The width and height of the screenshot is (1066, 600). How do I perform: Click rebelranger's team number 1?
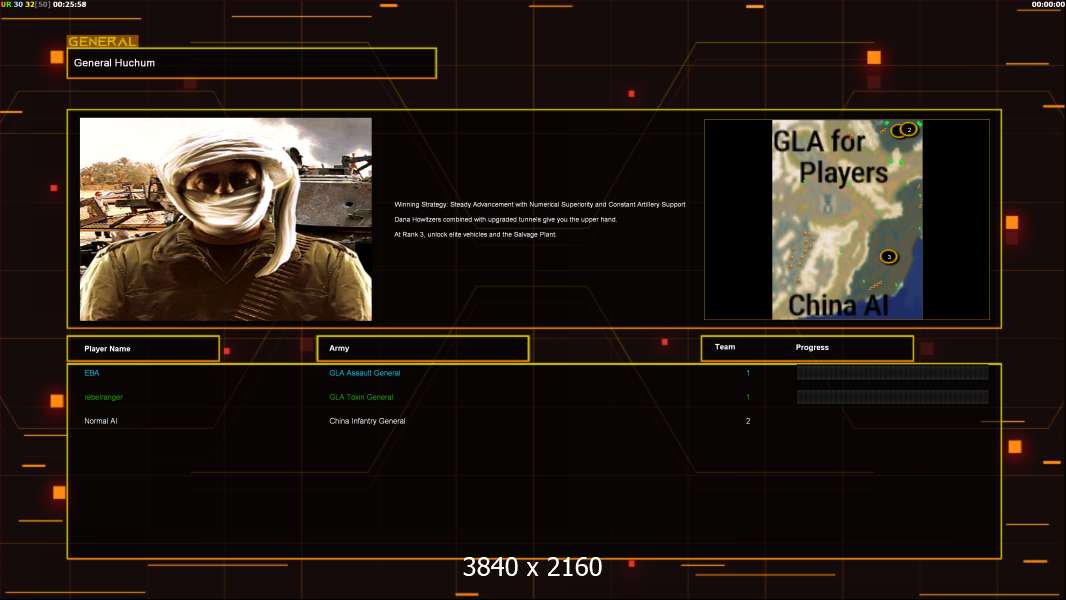click(748, 397)
